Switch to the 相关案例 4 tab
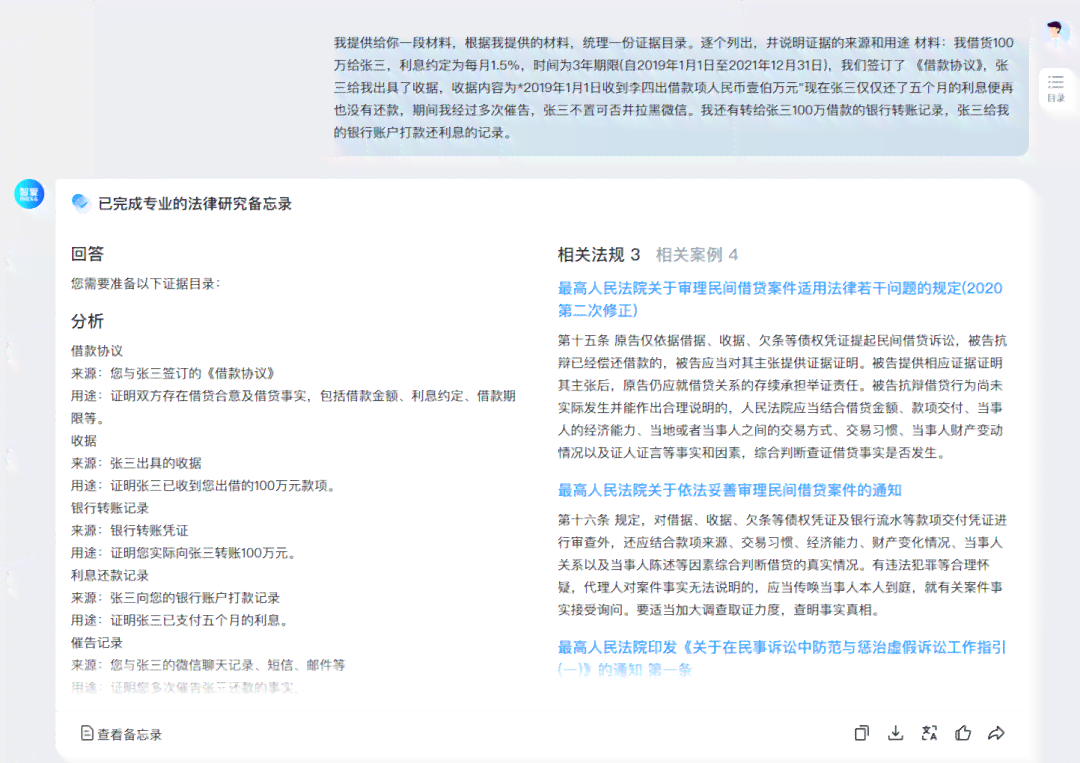Image resolution: width=1080 pixels, height=763 pixels. (696, 255)
